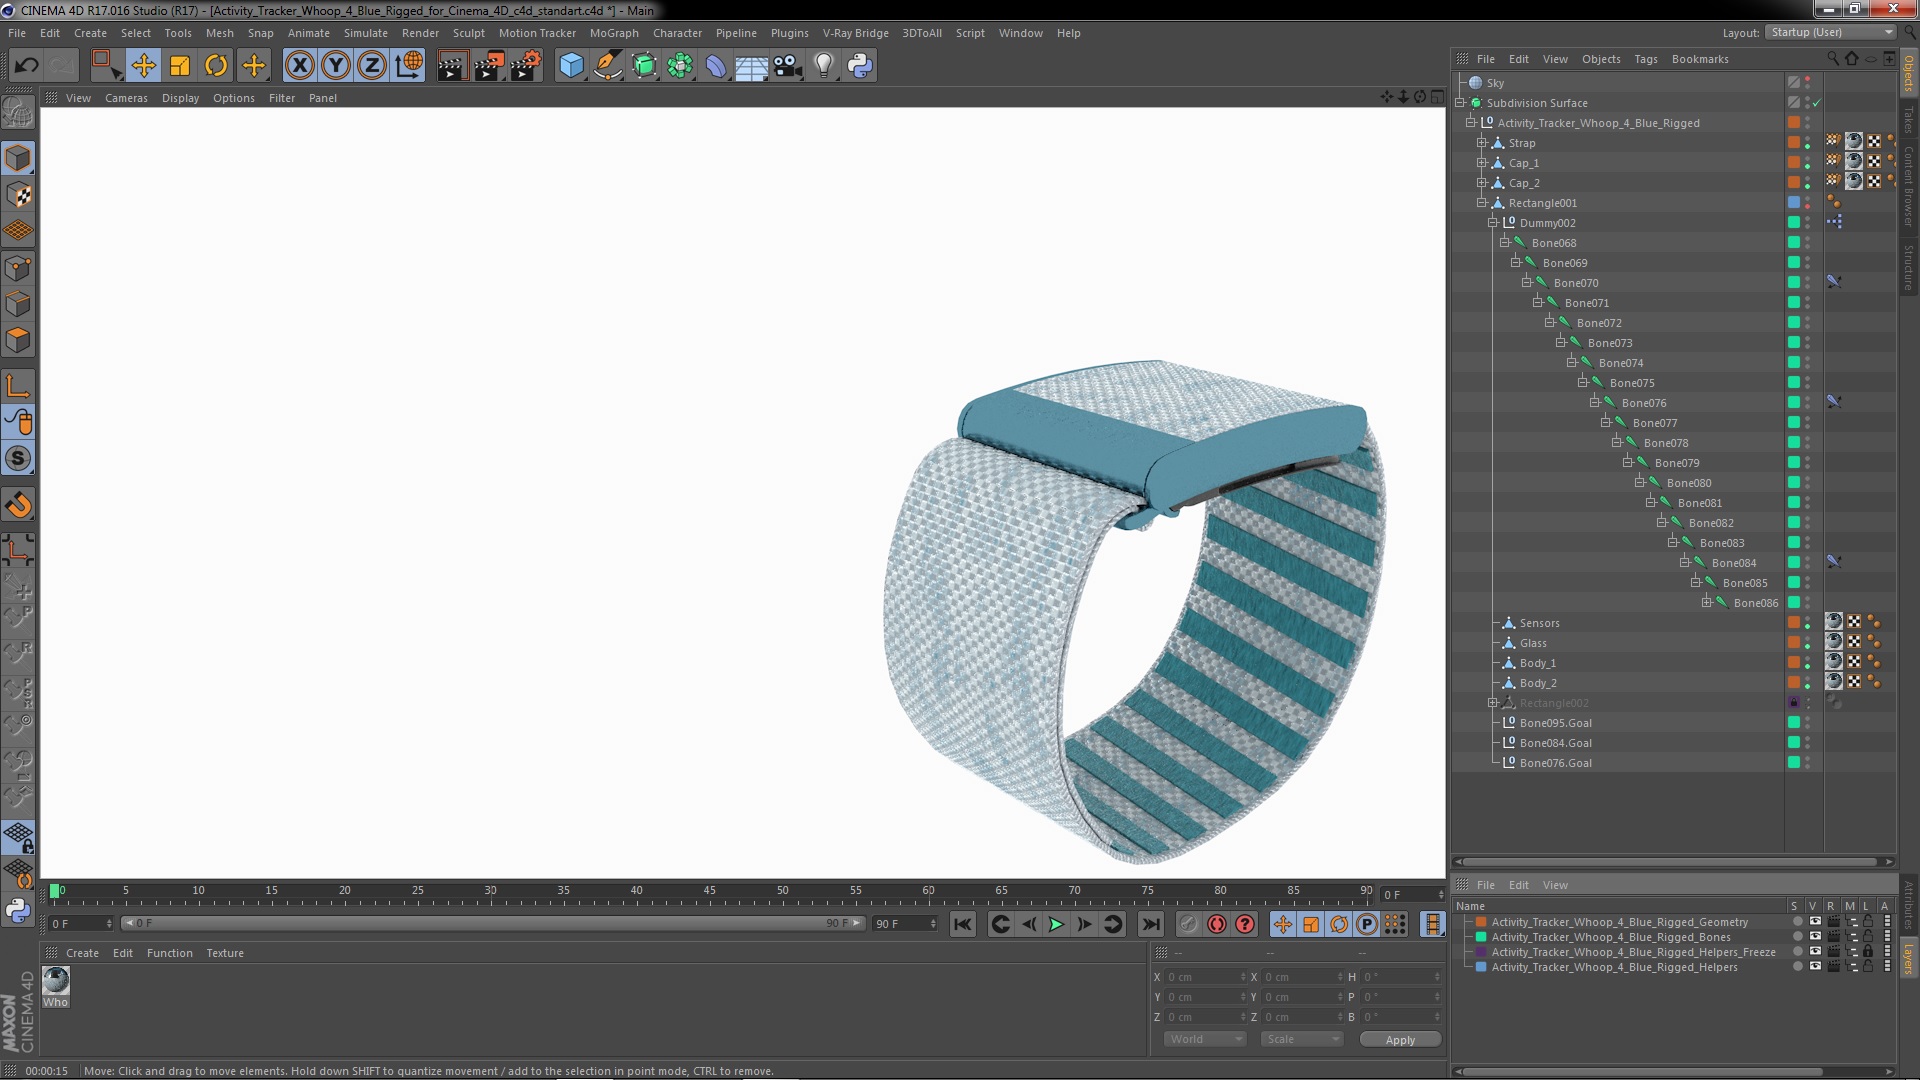Screen dimensions: 1920x1080
Task: Open the Python script icon
Action: (860, 66)
